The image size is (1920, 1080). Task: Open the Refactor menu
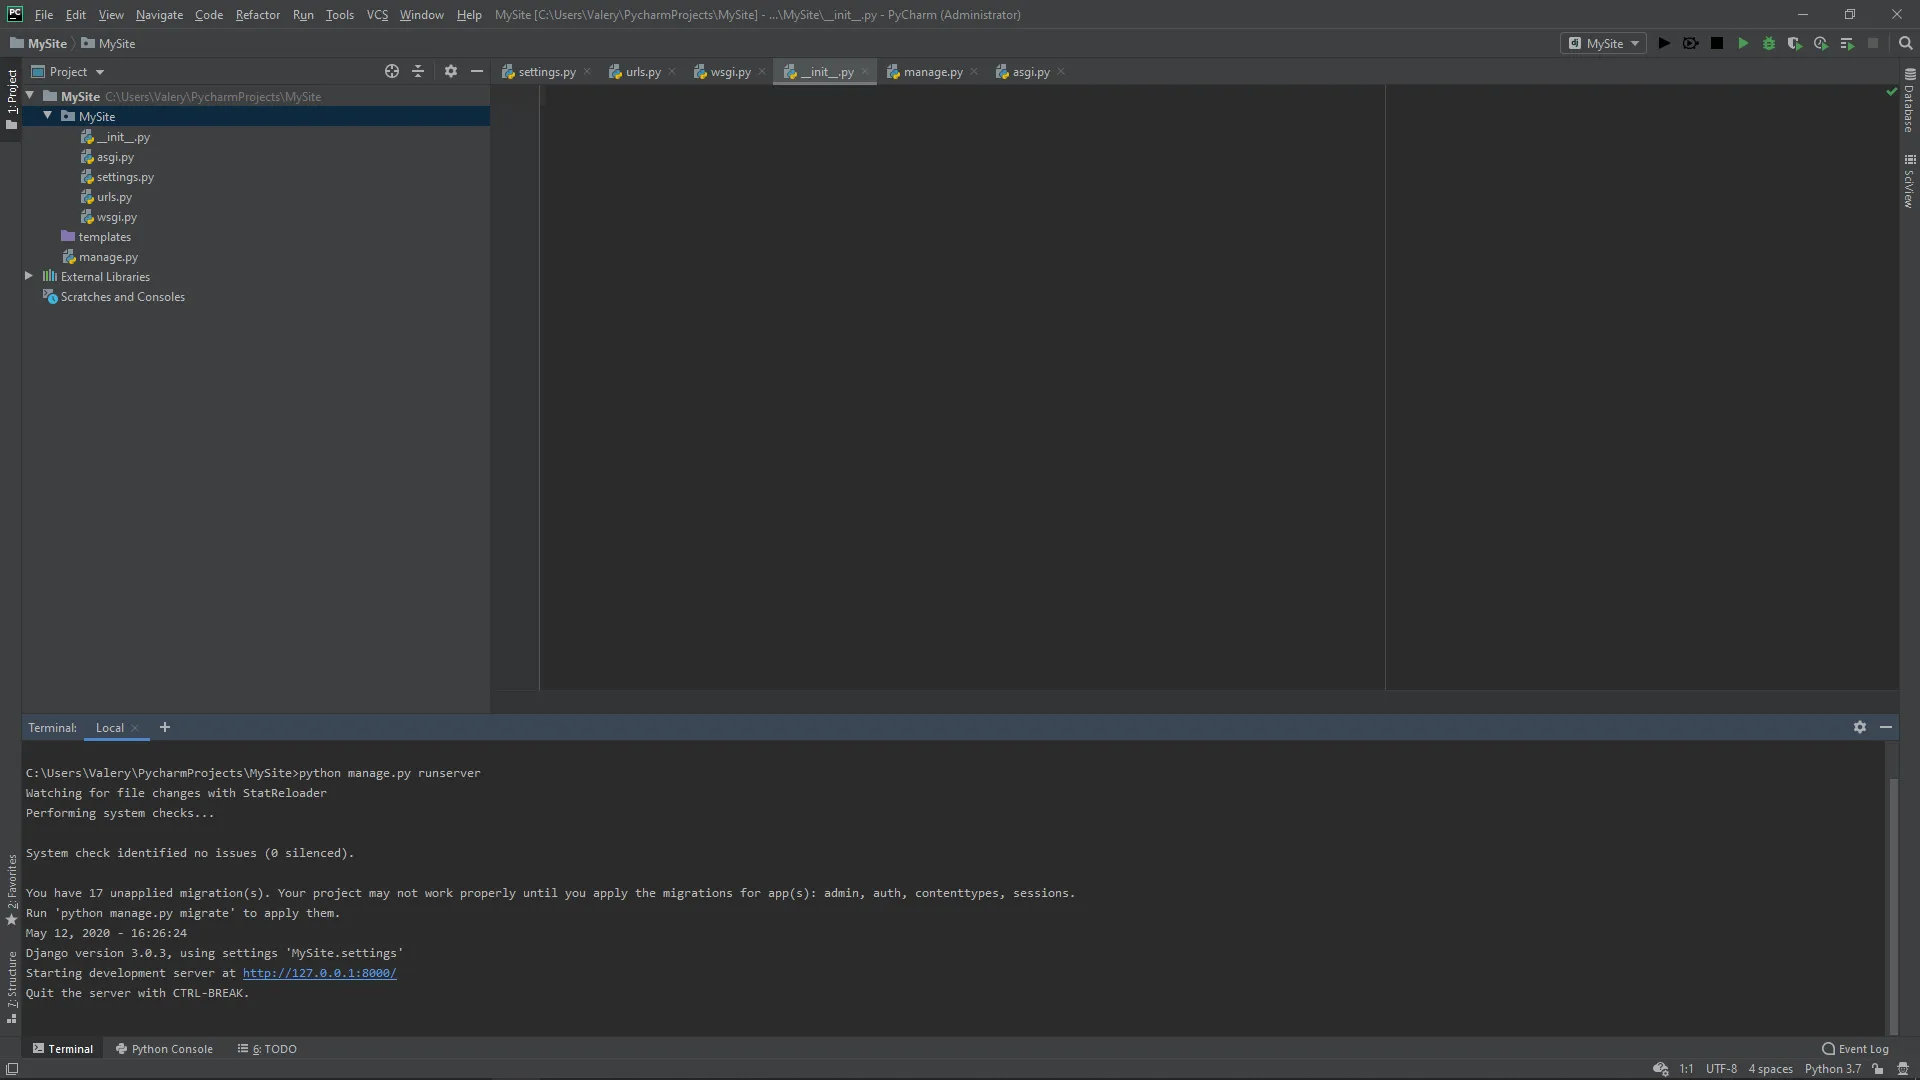(x=257, y=15)
